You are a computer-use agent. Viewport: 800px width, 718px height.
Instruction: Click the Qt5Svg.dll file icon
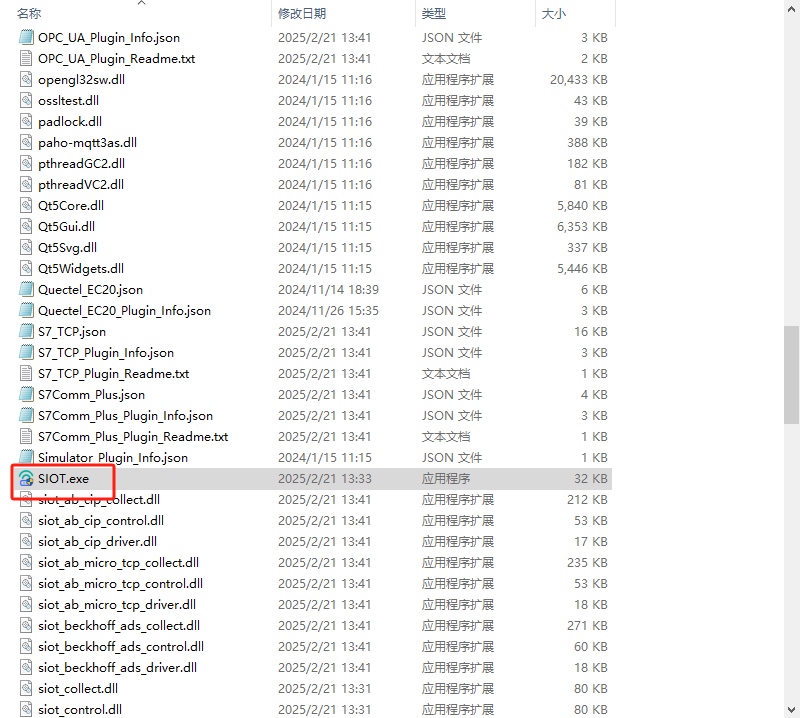[x=26, y=247]
